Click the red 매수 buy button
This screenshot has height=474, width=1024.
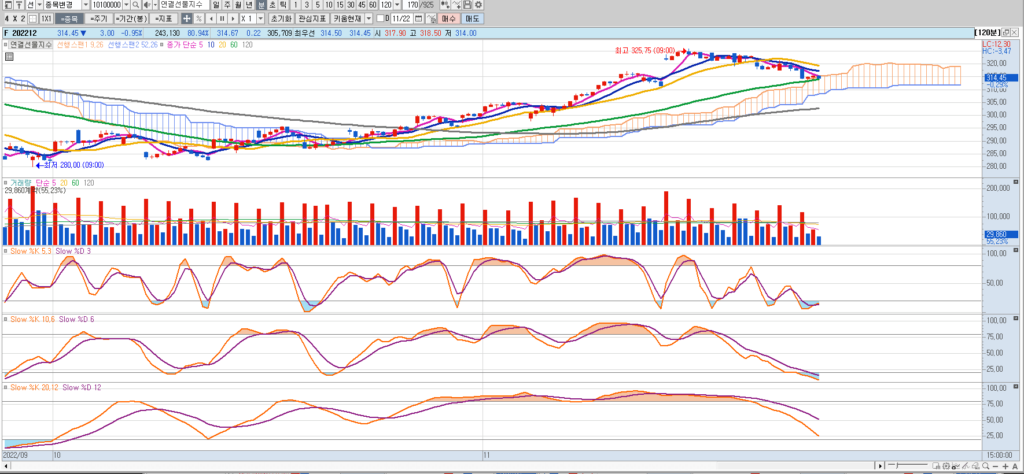[448, 19]
